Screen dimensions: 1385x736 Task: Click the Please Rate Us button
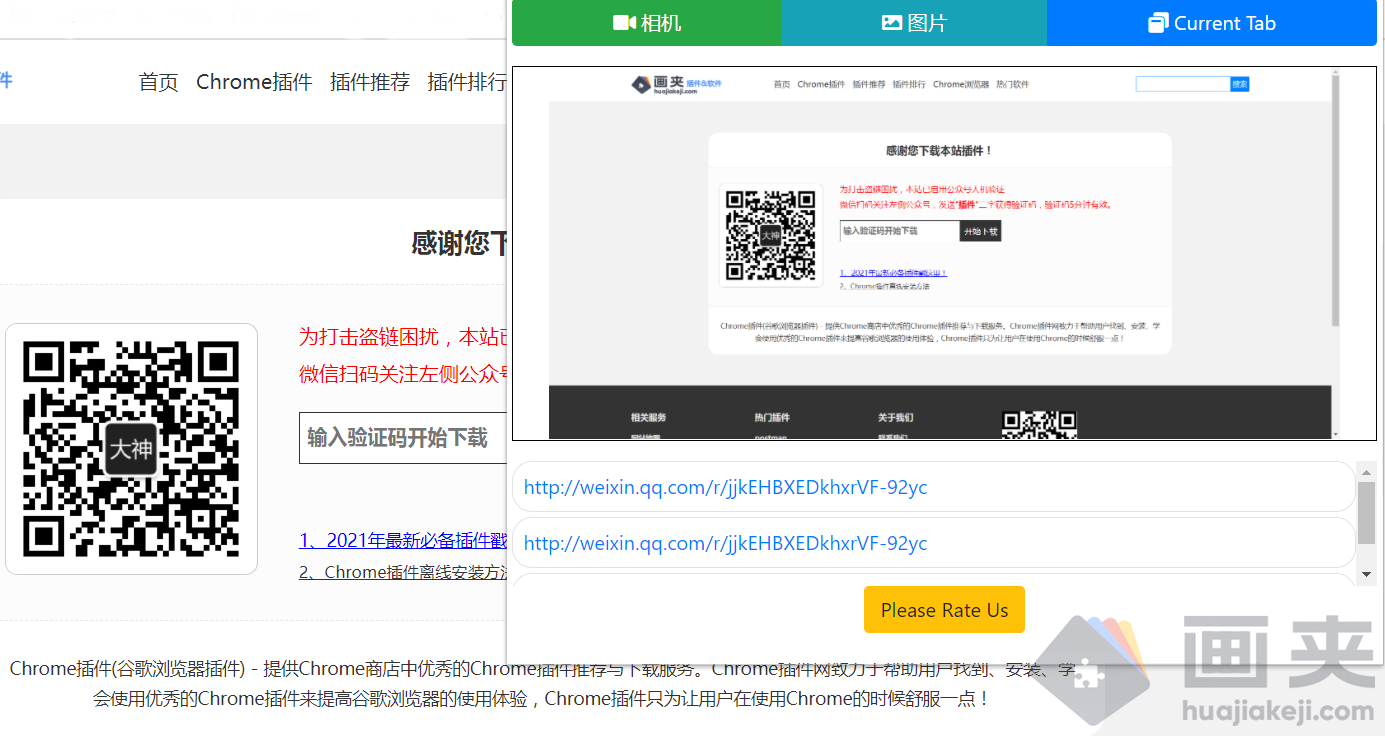point(944,609)
